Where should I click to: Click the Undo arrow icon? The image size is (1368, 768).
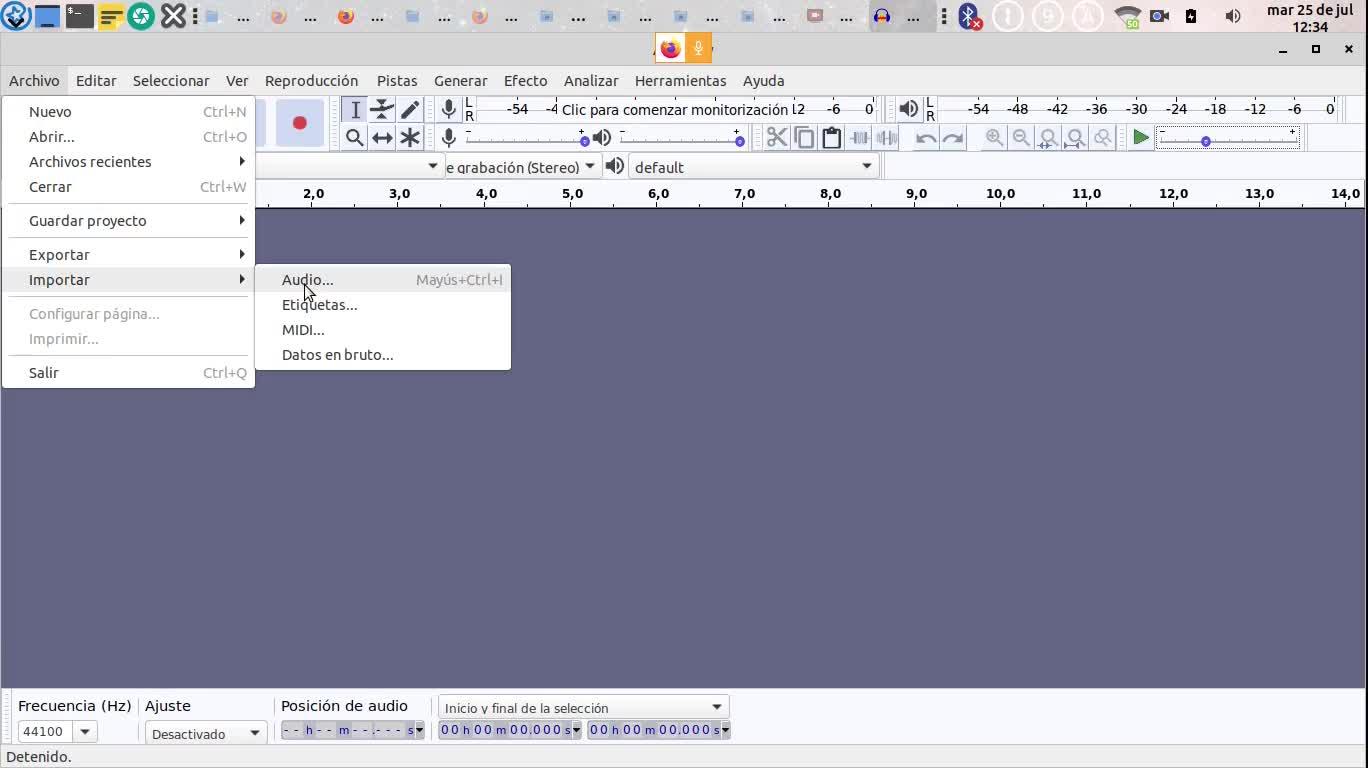(x=926, y=138)
